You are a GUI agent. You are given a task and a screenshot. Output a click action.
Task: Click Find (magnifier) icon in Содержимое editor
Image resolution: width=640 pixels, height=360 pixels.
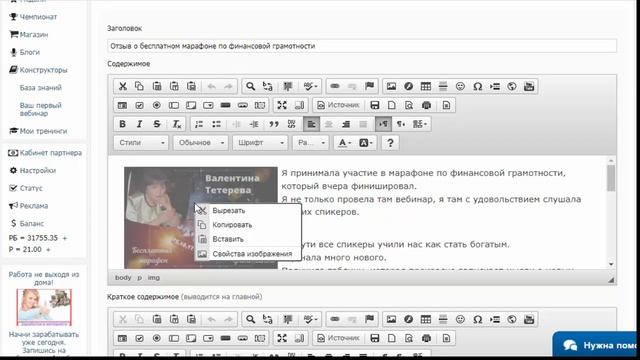point(250,86)
